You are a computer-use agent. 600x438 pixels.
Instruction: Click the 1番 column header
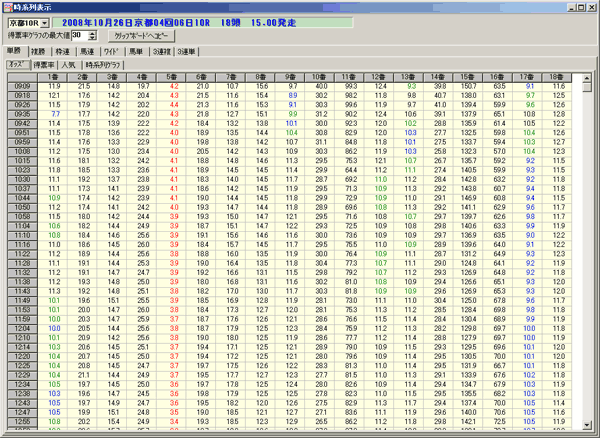tap(52, 77)
